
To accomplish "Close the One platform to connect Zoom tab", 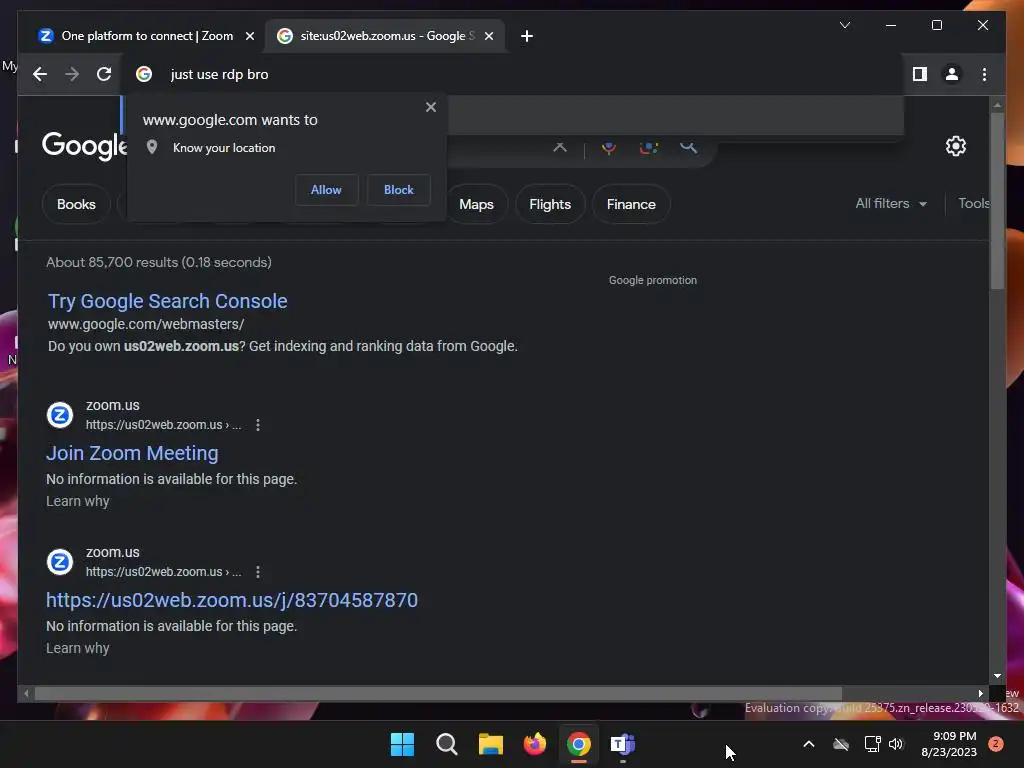I will pyautogui.click(x=249, y=36).
